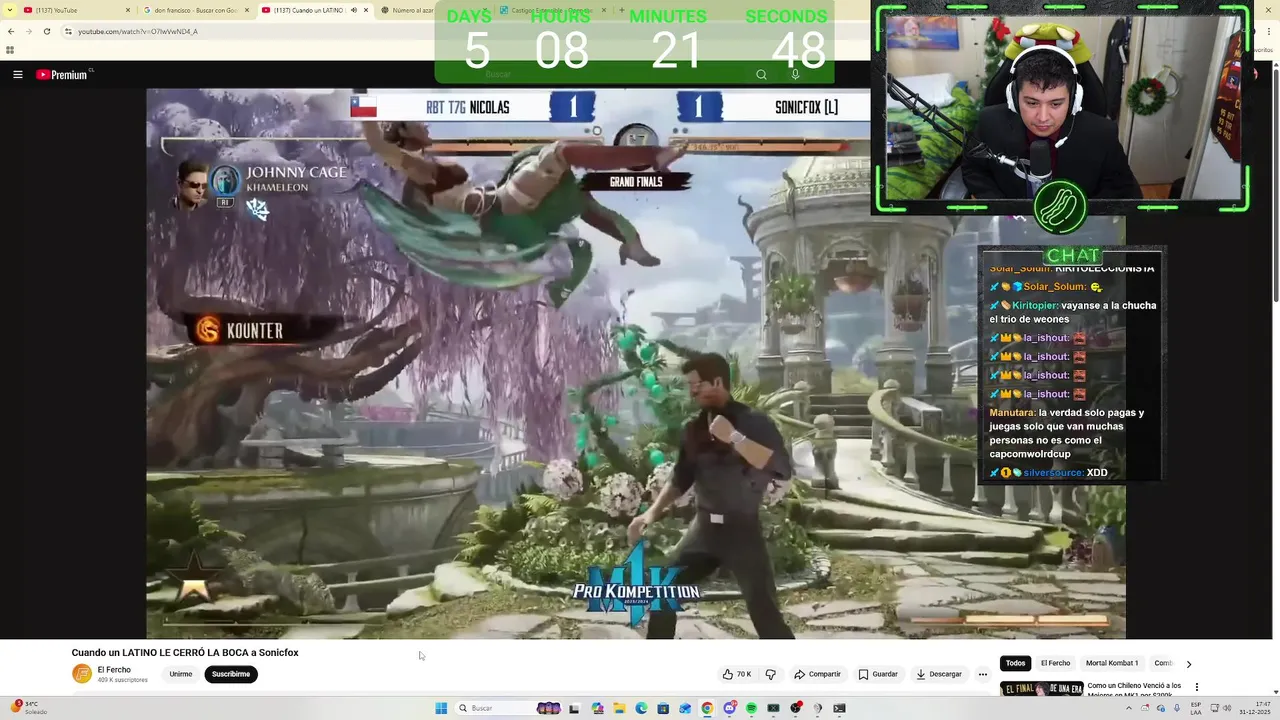Switch to 'don francisco - Buscar con Google' tab
1280x720 pixels.
point(194,10)
